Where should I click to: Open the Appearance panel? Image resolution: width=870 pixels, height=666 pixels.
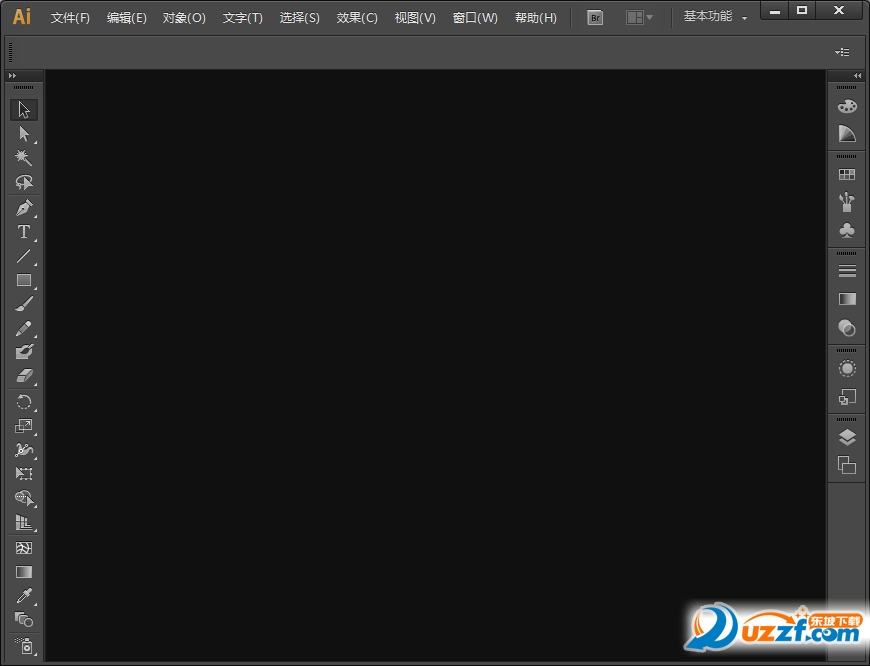coord(847,369)
